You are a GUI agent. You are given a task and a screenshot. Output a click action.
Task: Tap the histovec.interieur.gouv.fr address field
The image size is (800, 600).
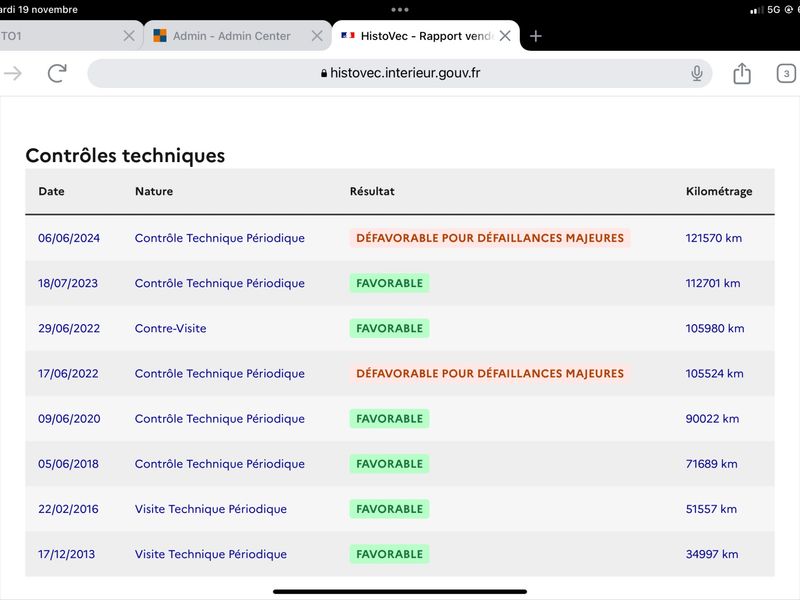pos(399,73)
